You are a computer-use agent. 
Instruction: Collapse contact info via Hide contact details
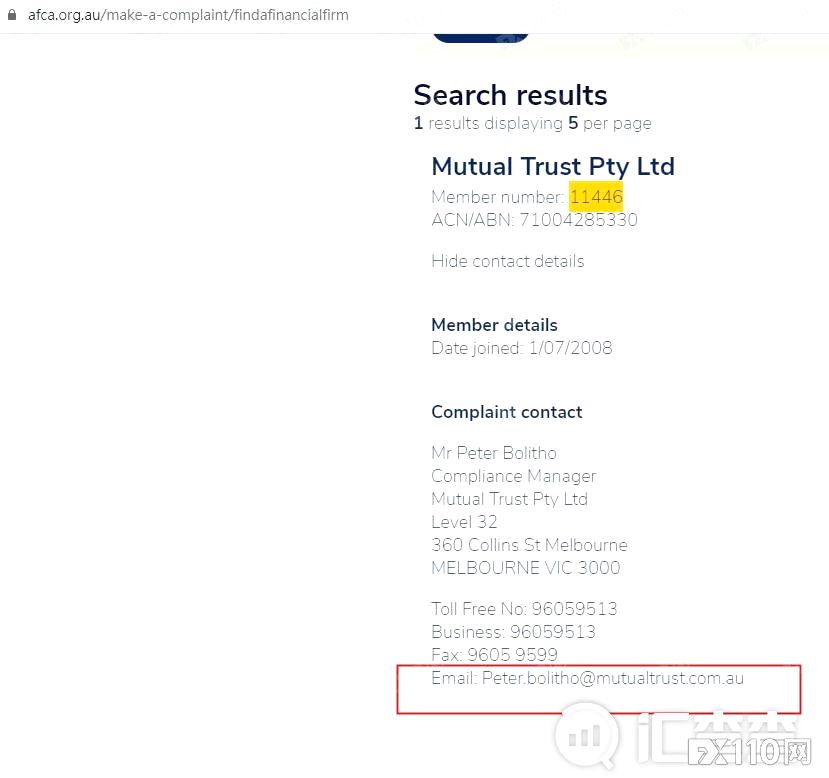pos(508,261)
